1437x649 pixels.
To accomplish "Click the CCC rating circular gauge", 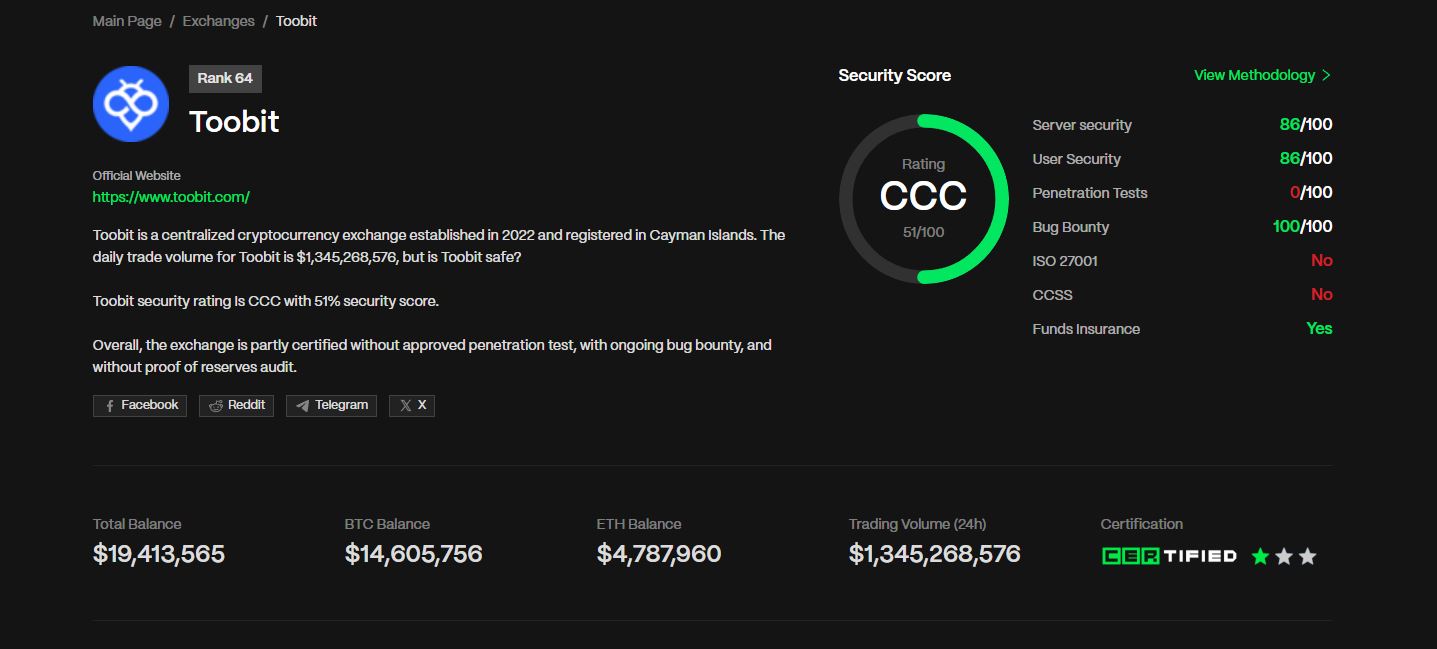I will (x=923, y=198).
